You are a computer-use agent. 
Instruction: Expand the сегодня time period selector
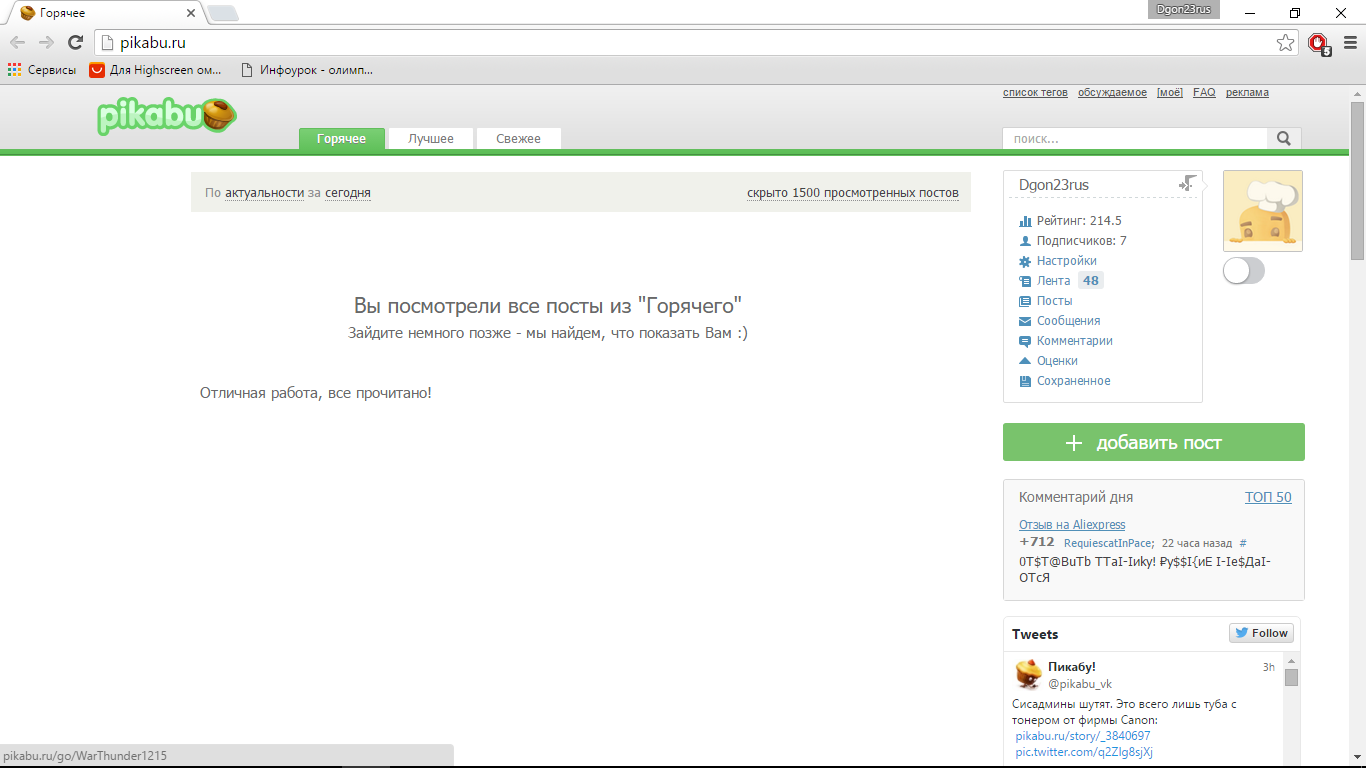[x=347, y=193]
